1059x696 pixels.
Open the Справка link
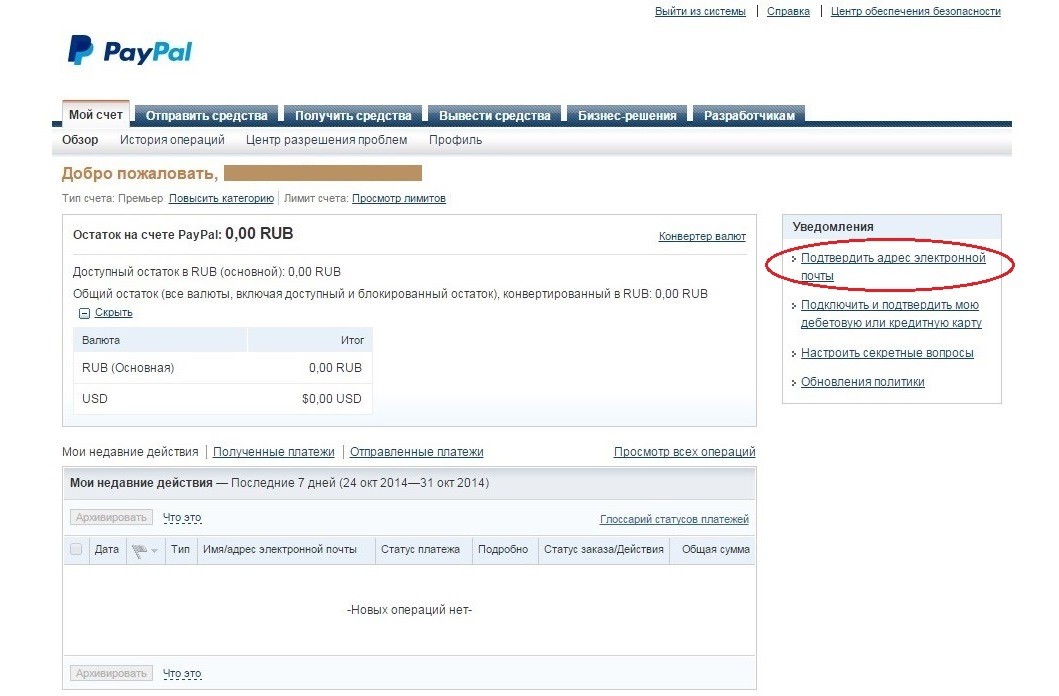[x=788, y=11]
